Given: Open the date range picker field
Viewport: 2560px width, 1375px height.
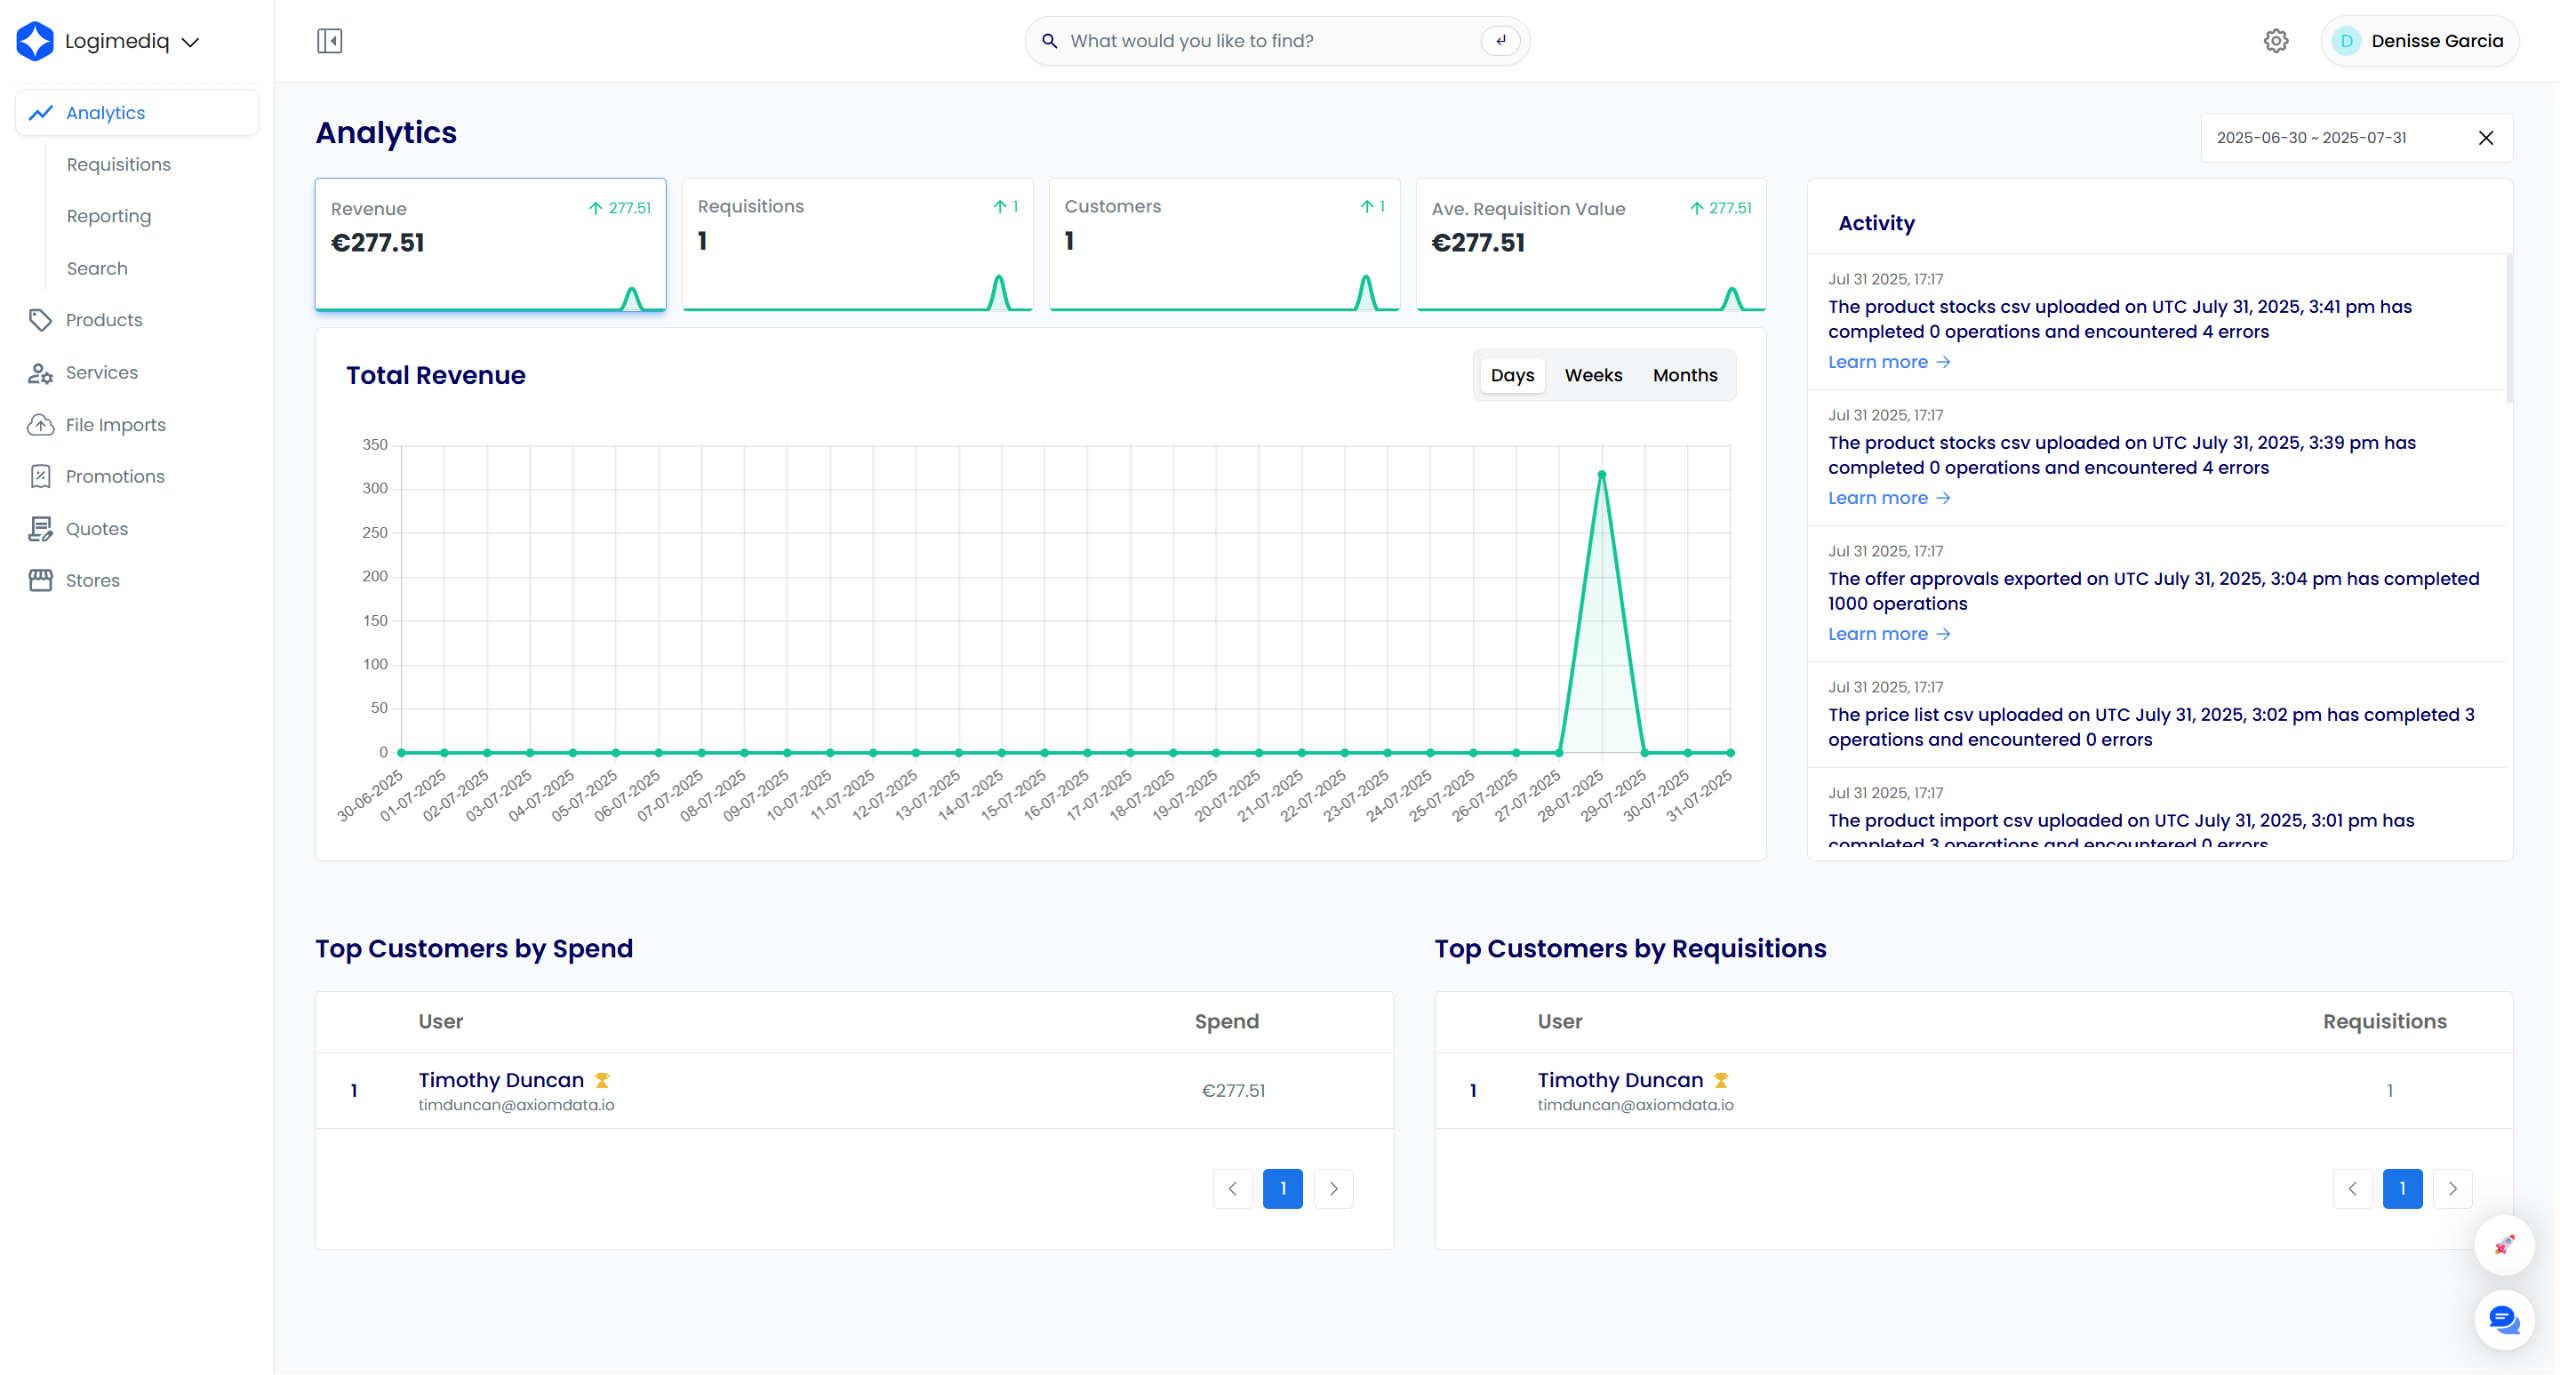Looking at the screenshot, I should point(2330,138).
